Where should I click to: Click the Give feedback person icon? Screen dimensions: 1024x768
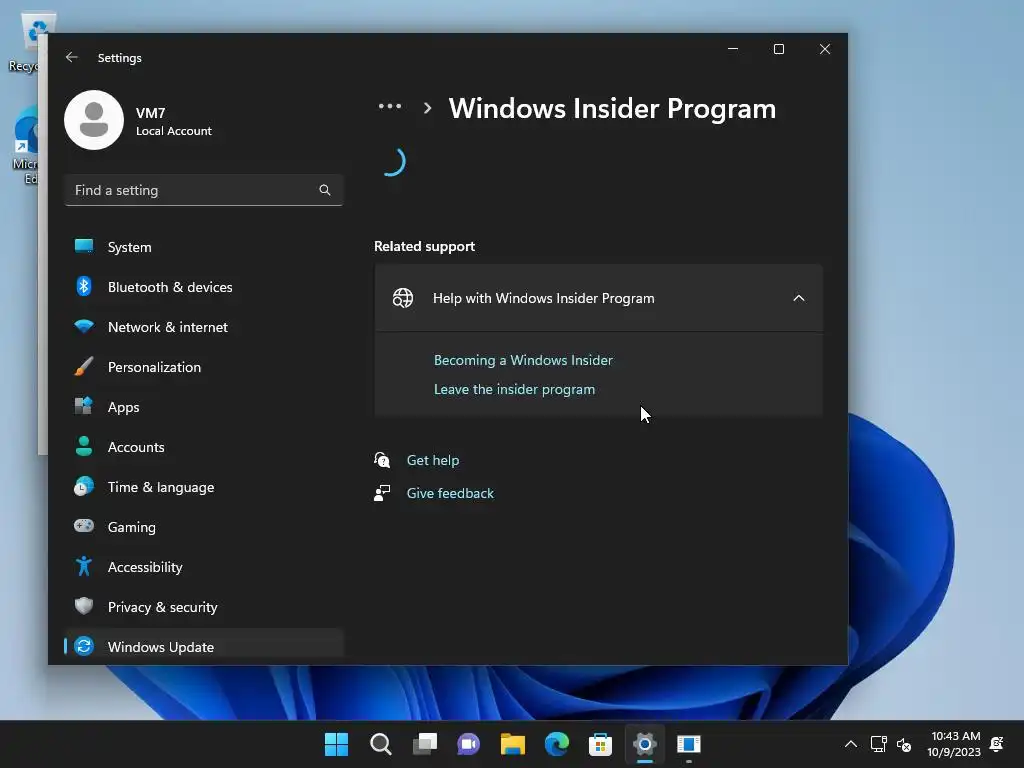pos(382,493)
